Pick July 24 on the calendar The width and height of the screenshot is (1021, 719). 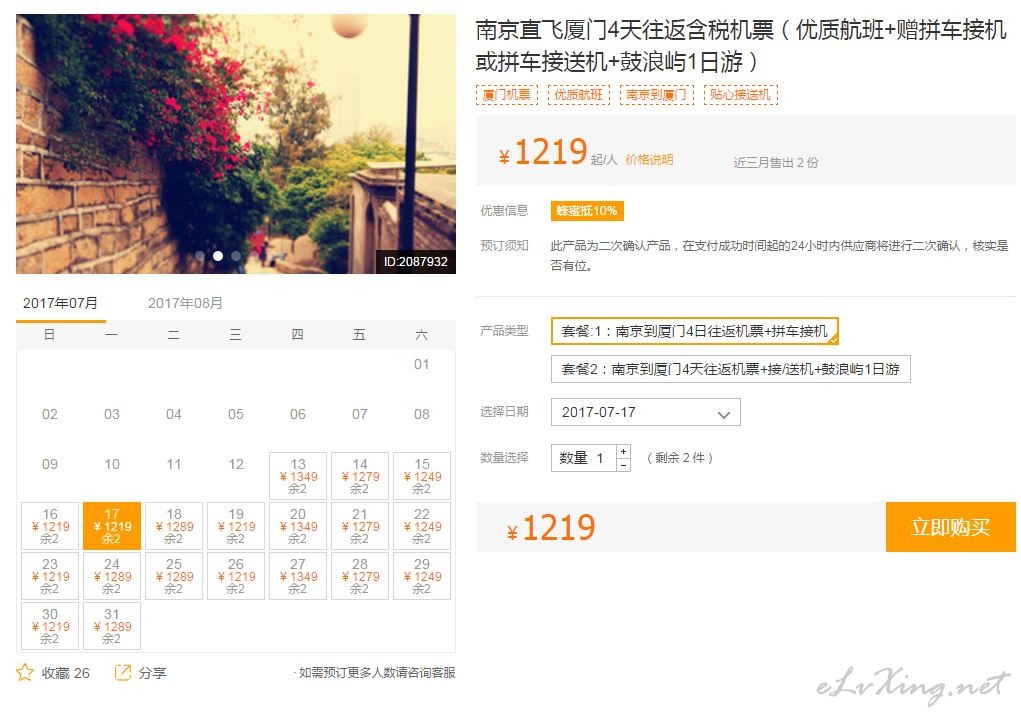(x=112, y=576)
